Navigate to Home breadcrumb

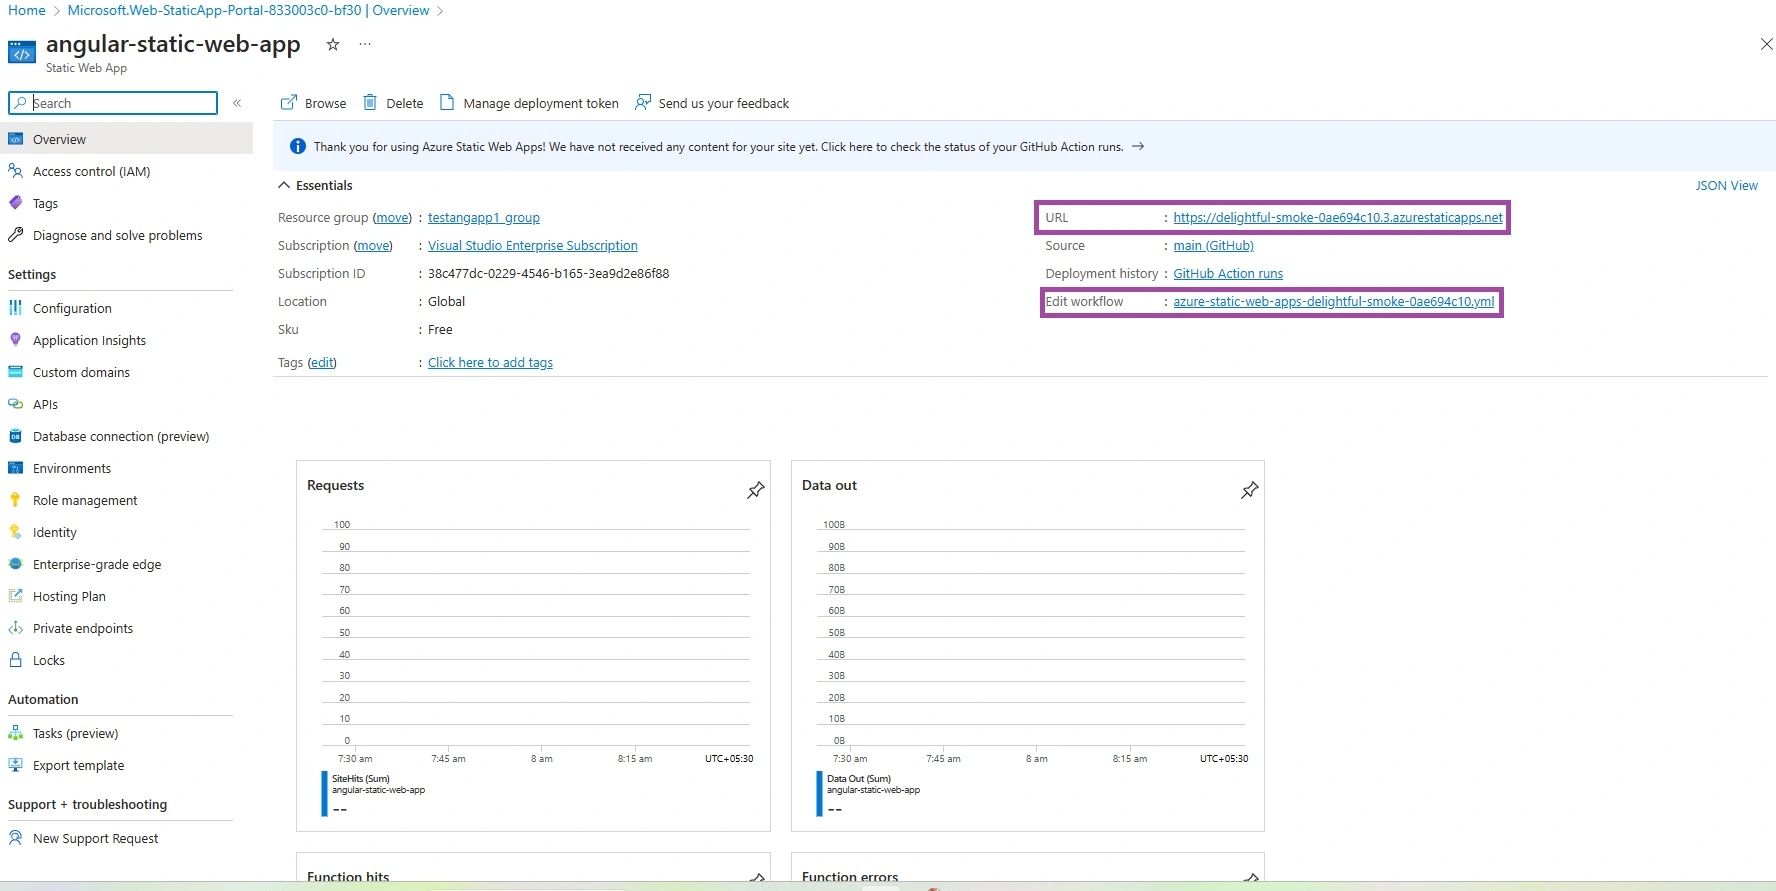tap(27, 10)
